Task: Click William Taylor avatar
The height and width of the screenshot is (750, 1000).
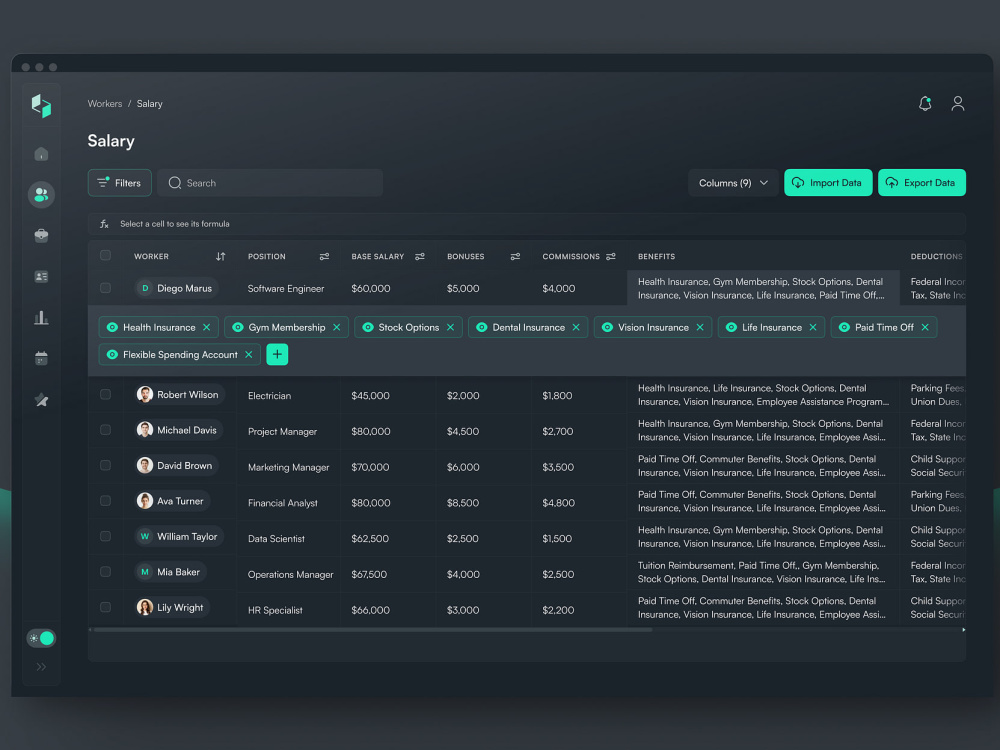Action: pos(145,536)
